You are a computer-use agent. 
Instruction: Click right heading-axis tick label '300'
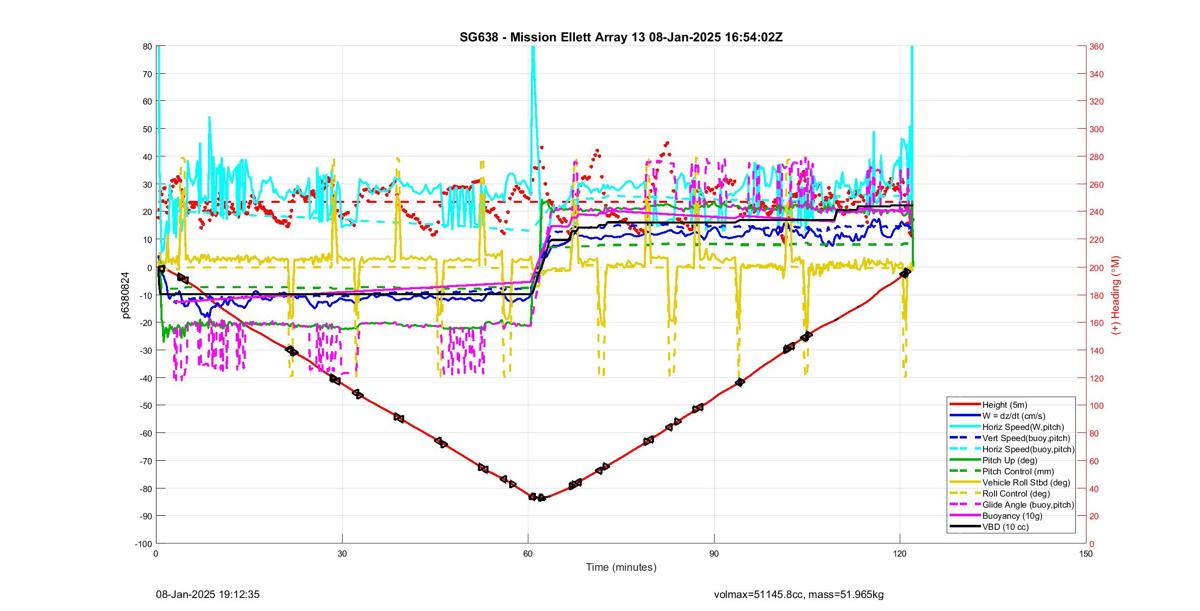click(x=1098, y=129)
